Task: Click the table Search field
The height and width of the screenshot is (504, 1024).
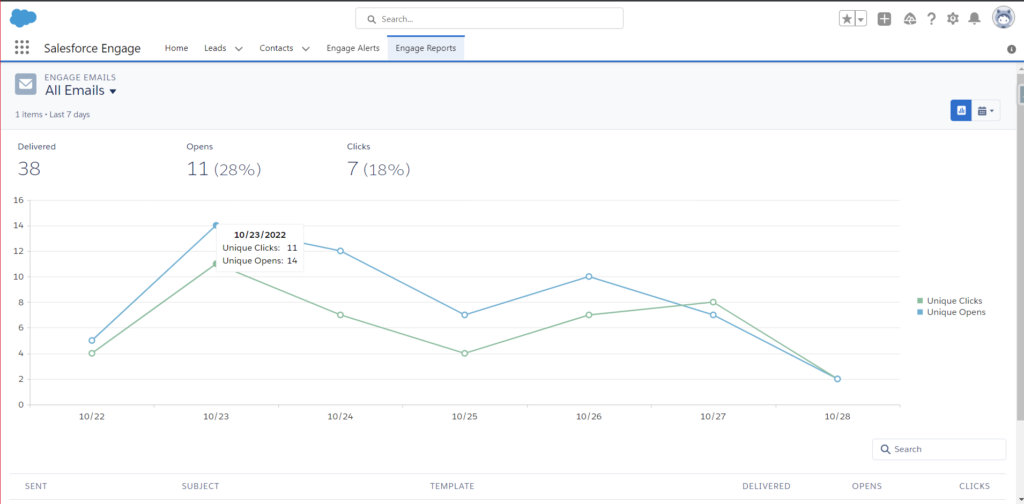Action: click(939, 449)
